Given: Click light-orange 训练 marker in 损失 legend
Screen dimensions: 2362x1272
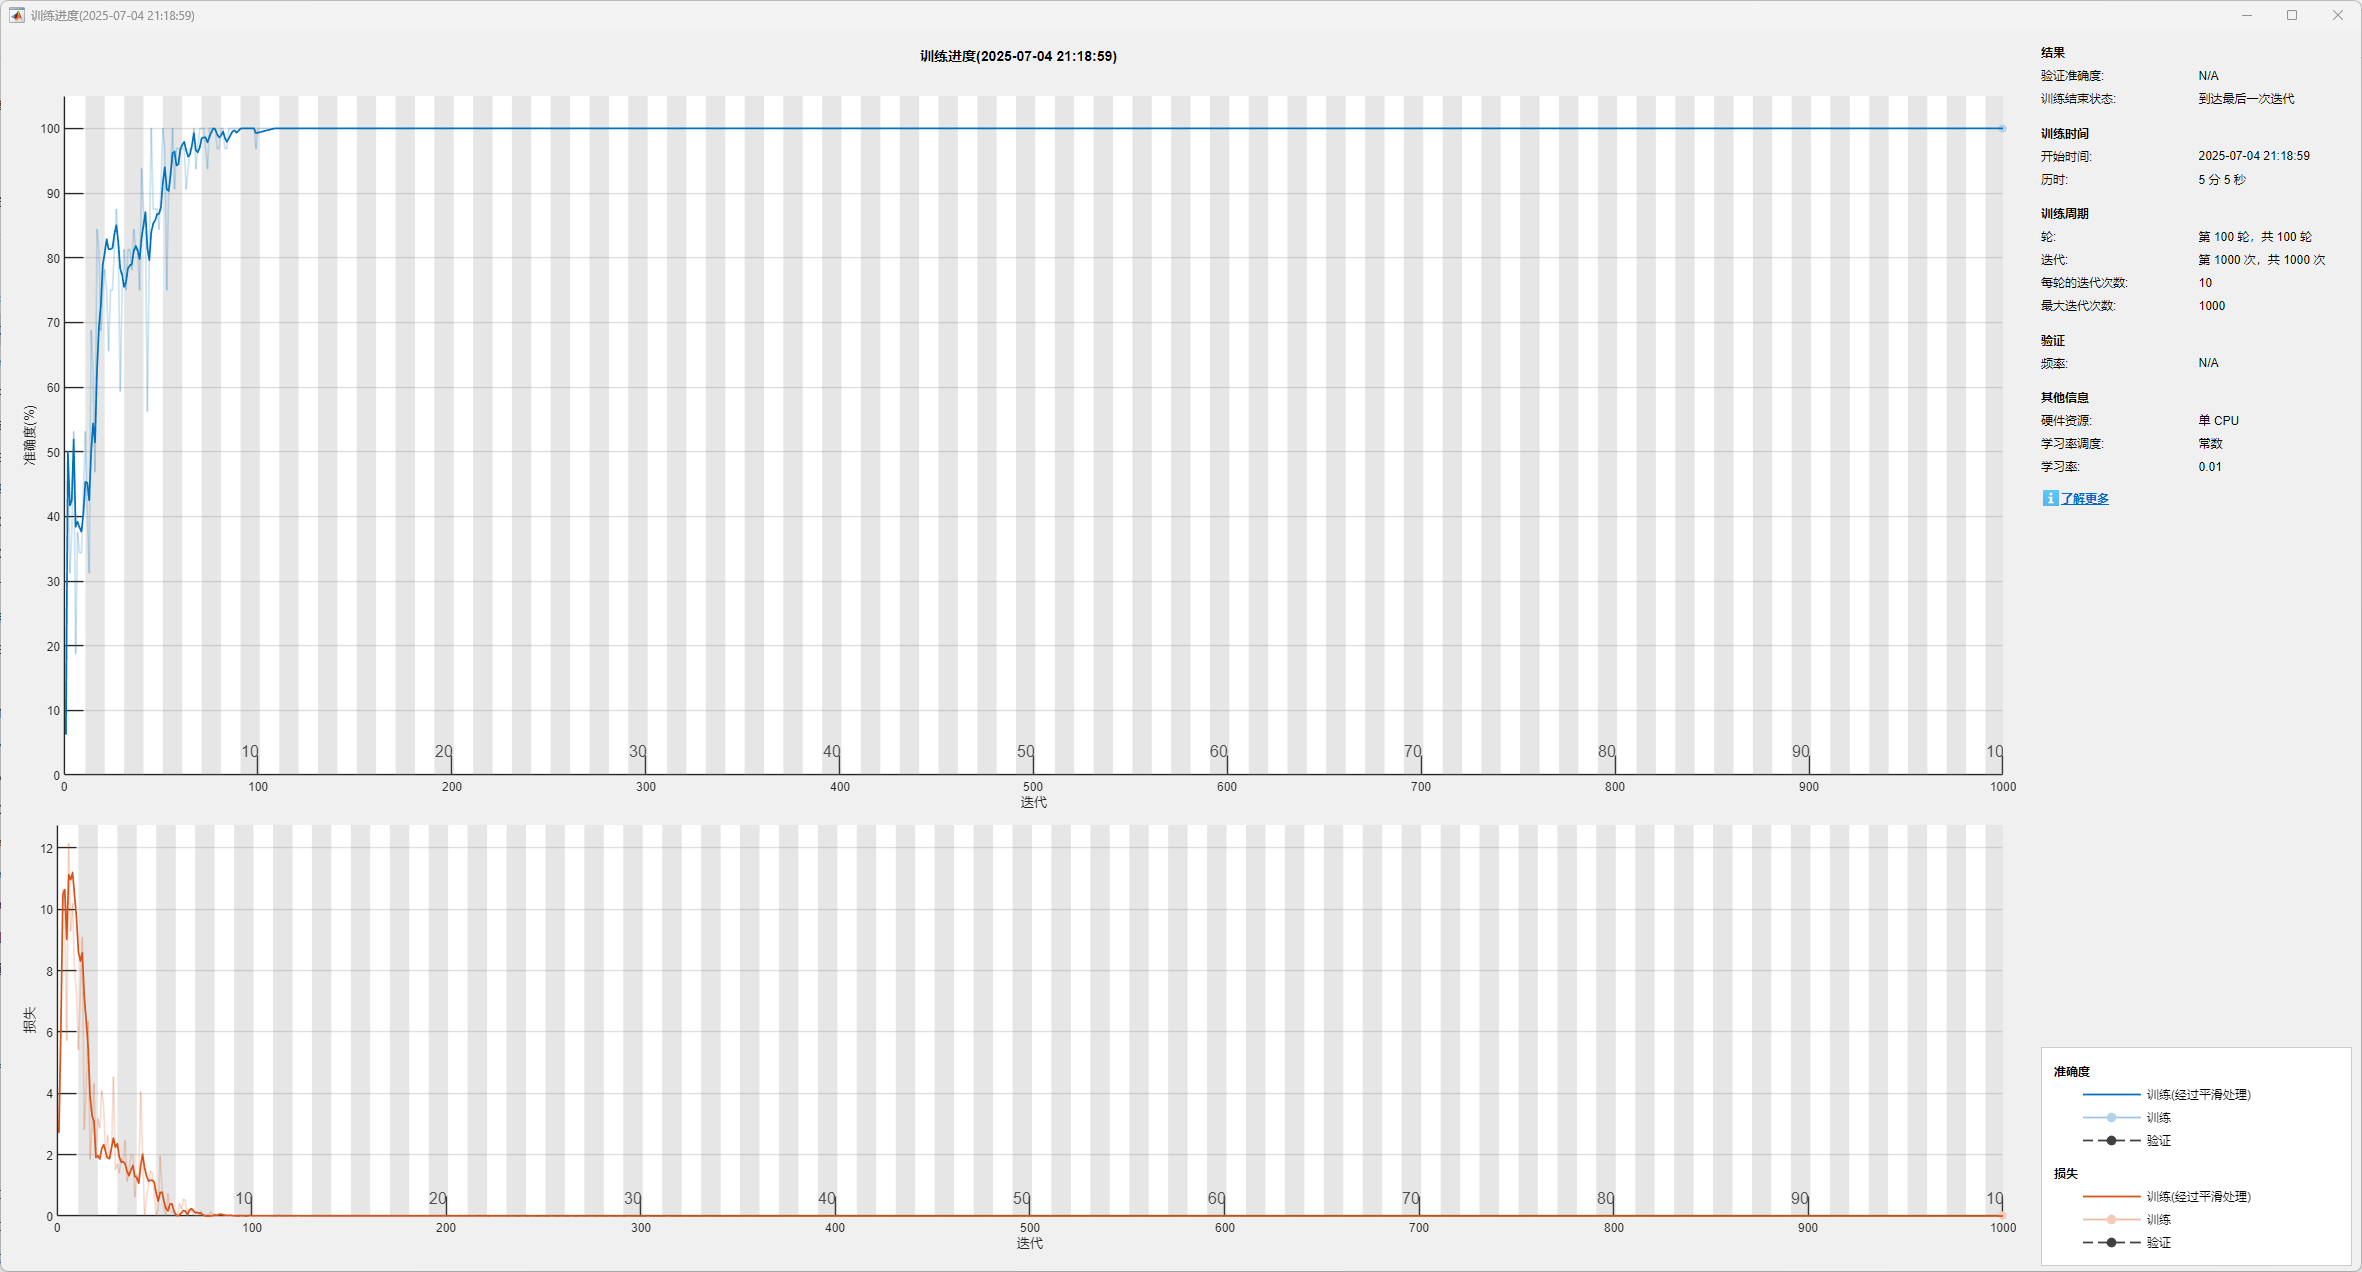Looking at the screenshot, I should 2111,1219.
